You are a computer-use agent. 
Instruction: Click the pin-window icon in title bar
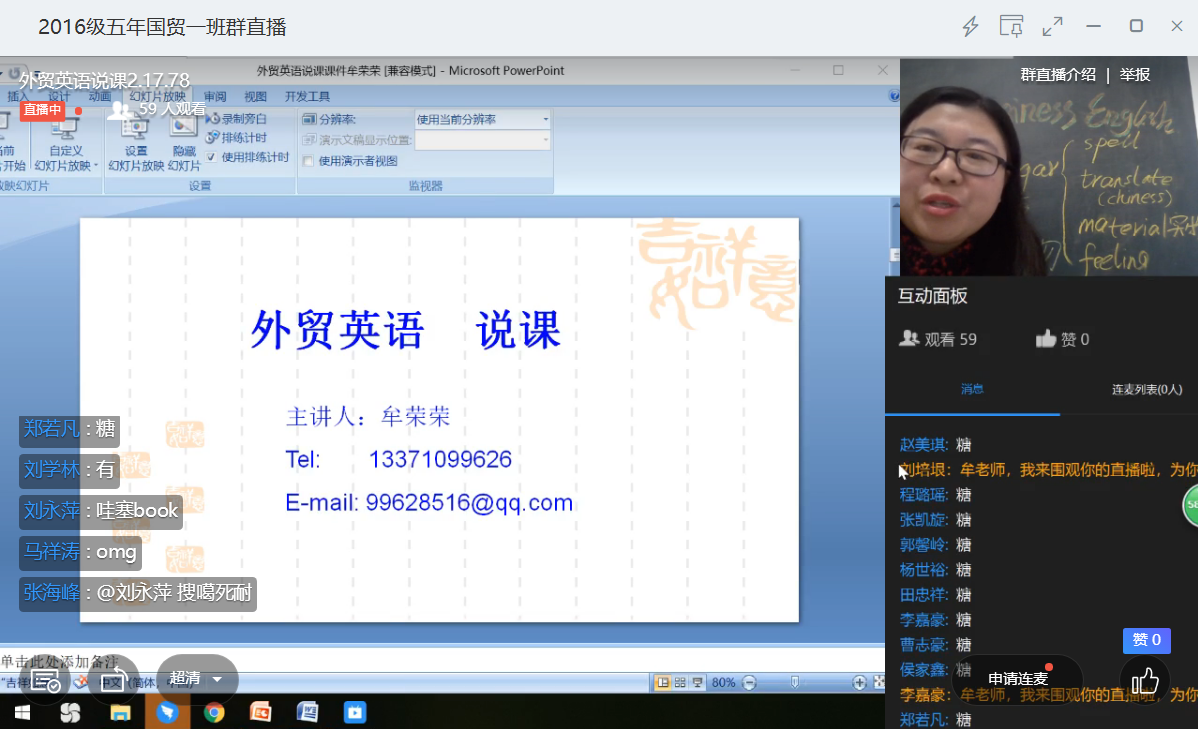(x=1012, y=27)
